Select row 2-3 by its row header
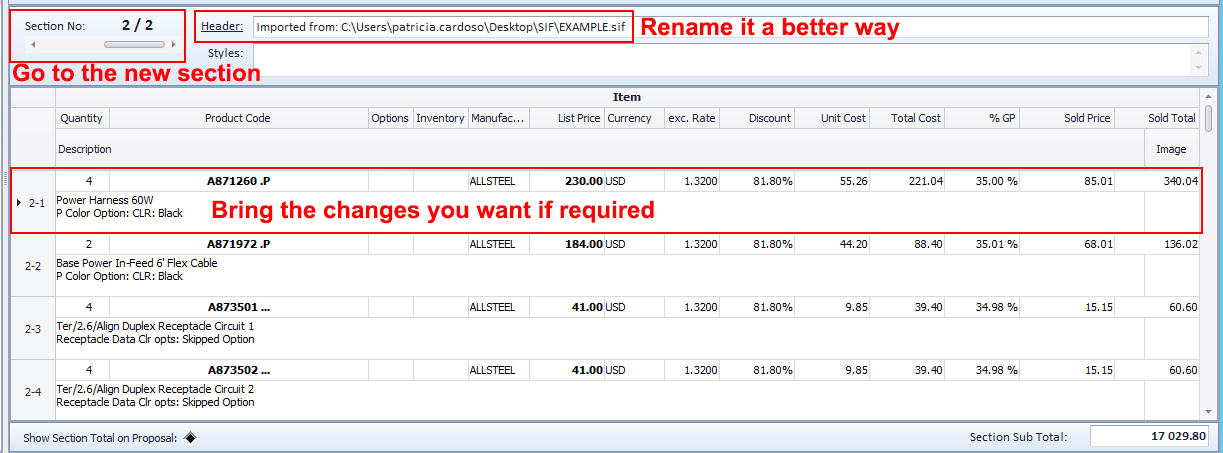 (33, 329)
